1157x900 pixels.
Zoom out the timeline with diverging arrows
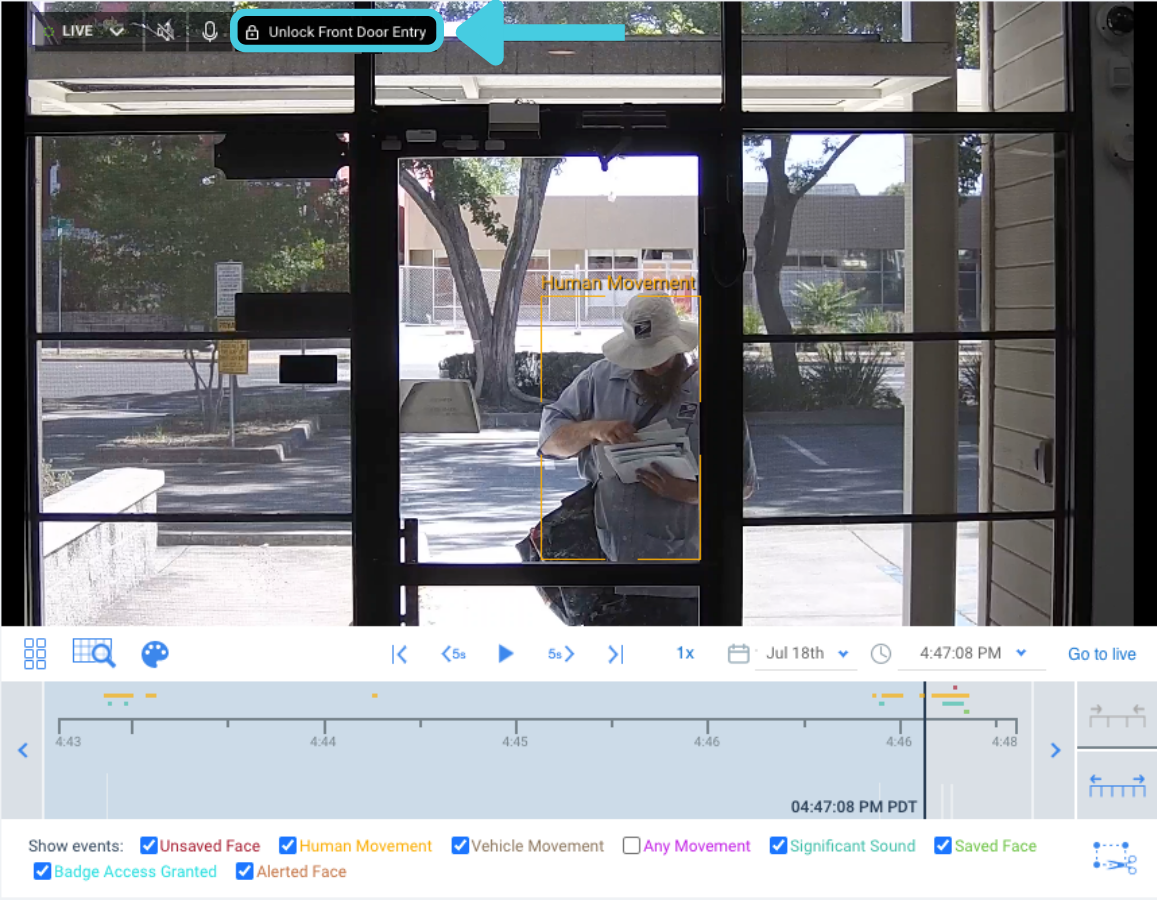coord(1116,785)
